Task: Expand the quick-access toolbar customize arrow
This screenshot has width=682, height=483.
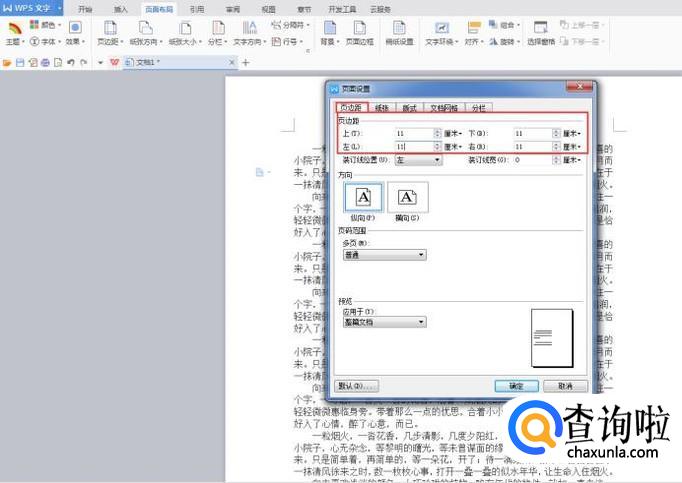Action: [100, 63]
